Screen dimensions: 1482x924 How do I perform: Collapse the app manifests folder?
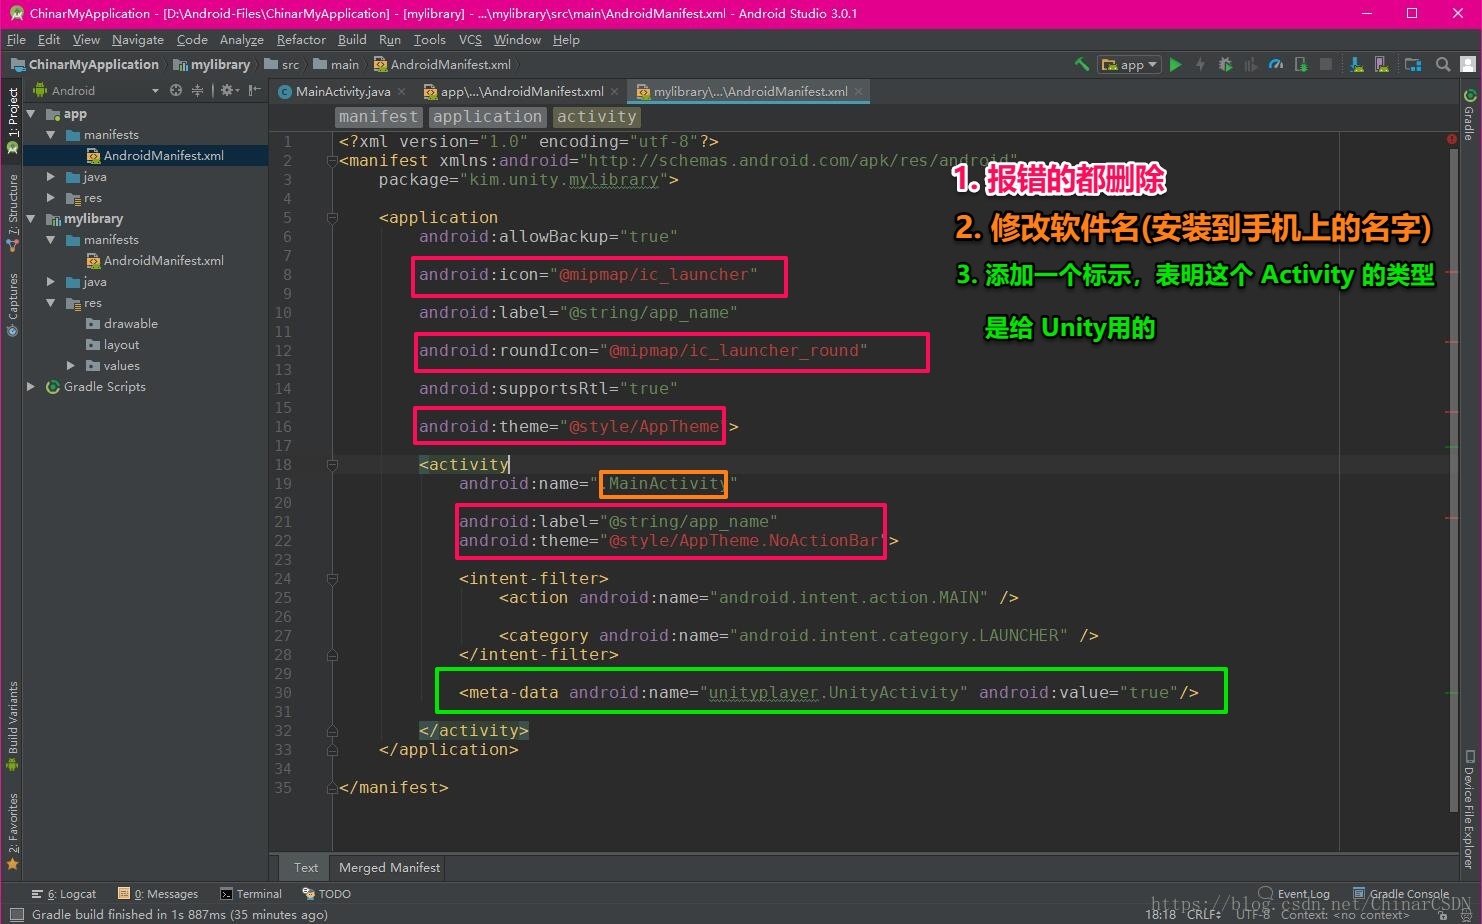[x=51, y=135]
